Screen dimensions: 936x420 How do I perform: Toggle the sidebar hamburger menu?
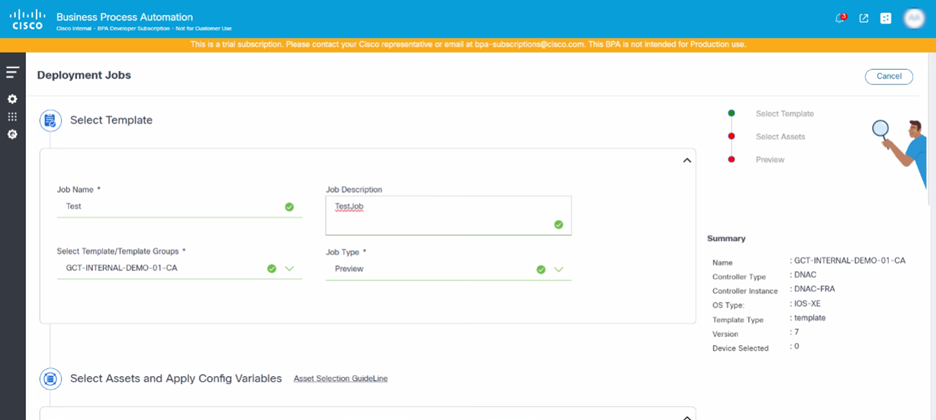pyautogui.click(x=13, y=73)
